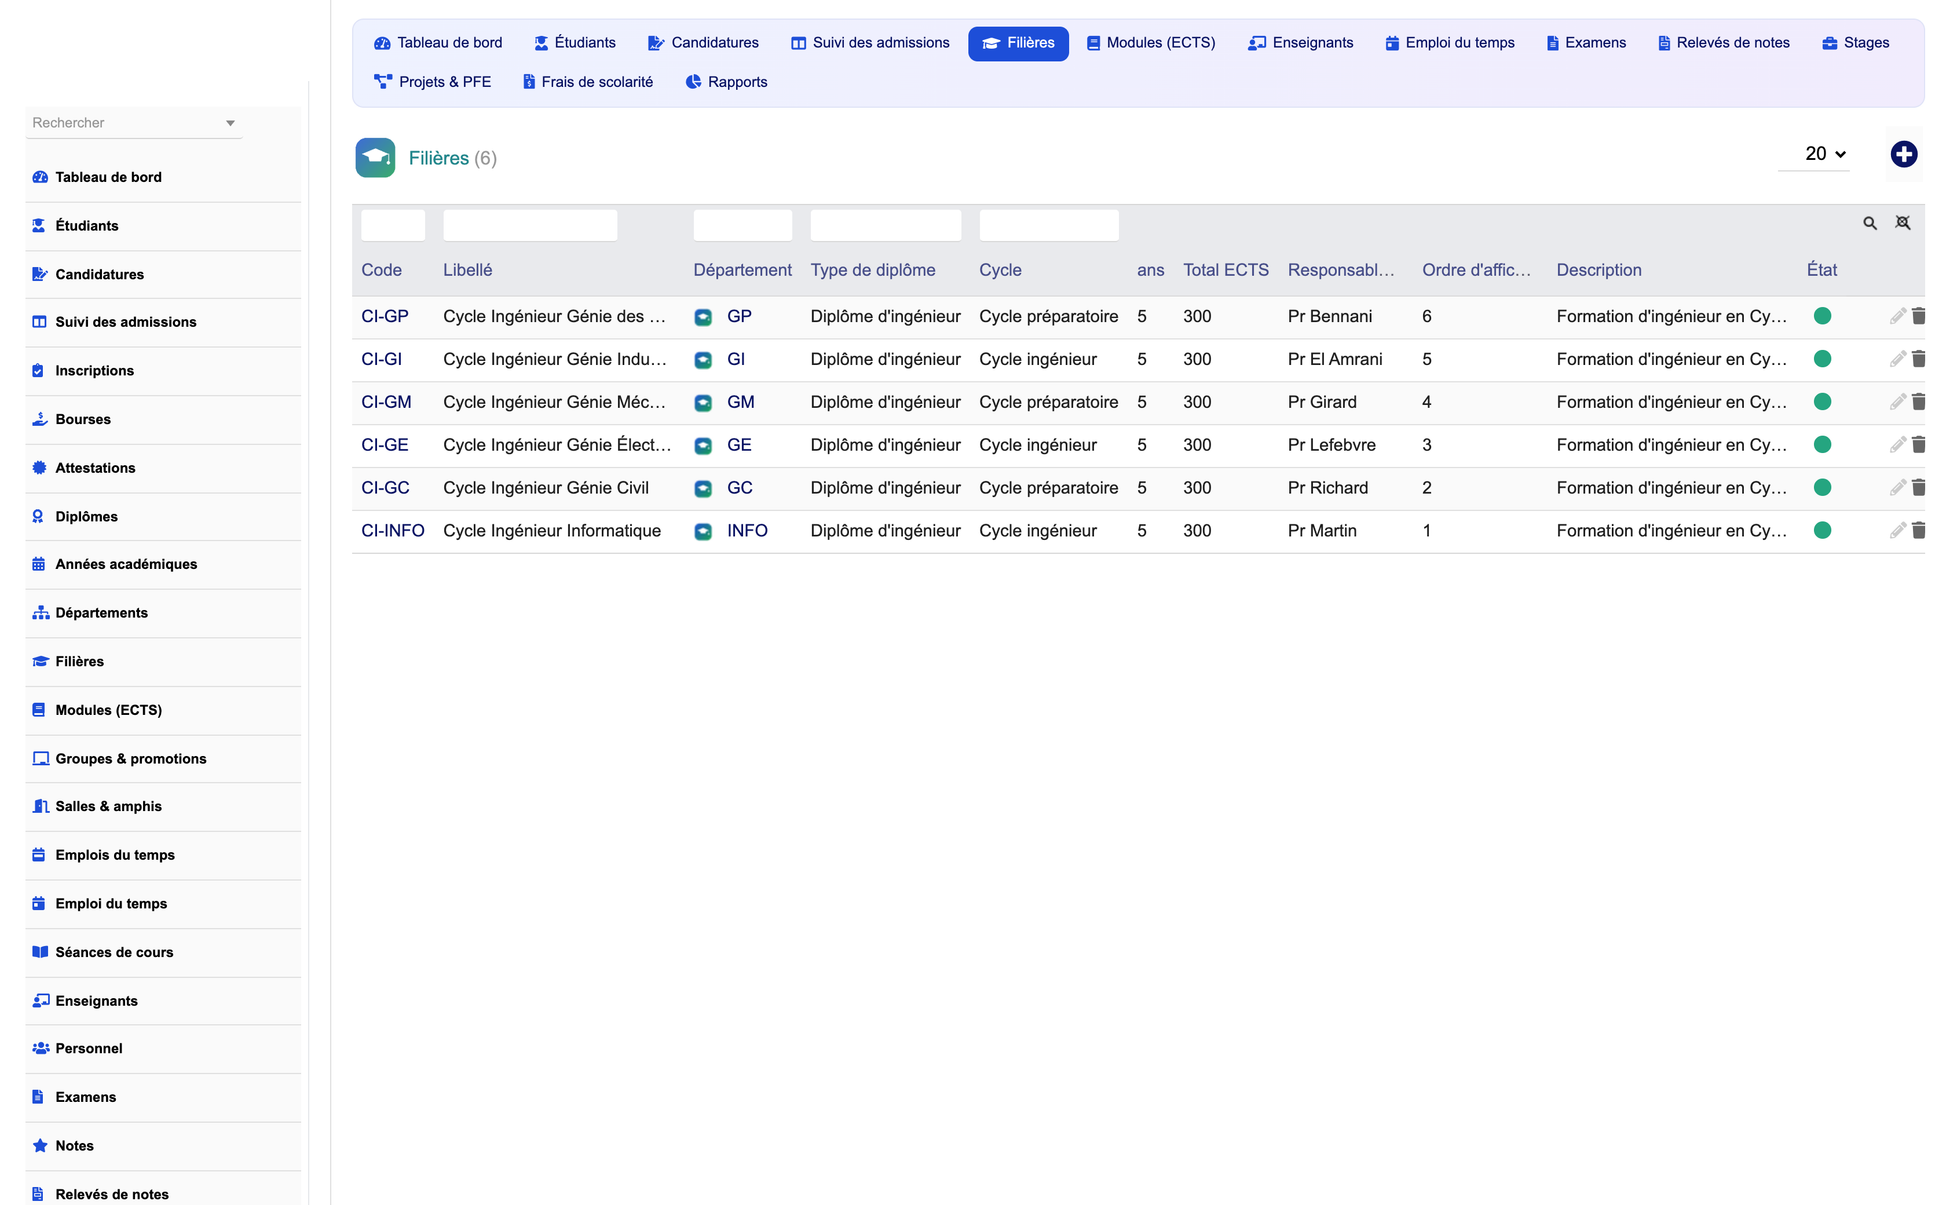Click the green État indicator for CI-GP
Viewport: 1946px width, 1205px height.
1822,316
